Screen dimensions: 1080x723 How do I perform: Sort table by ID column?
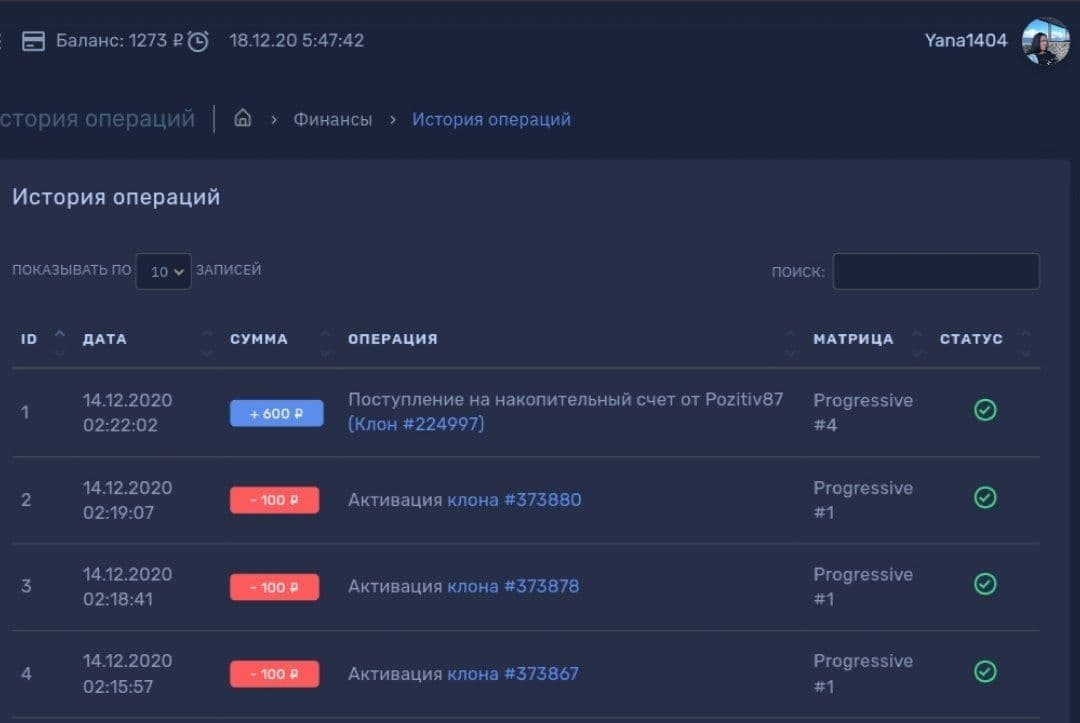tap(30, 339)
